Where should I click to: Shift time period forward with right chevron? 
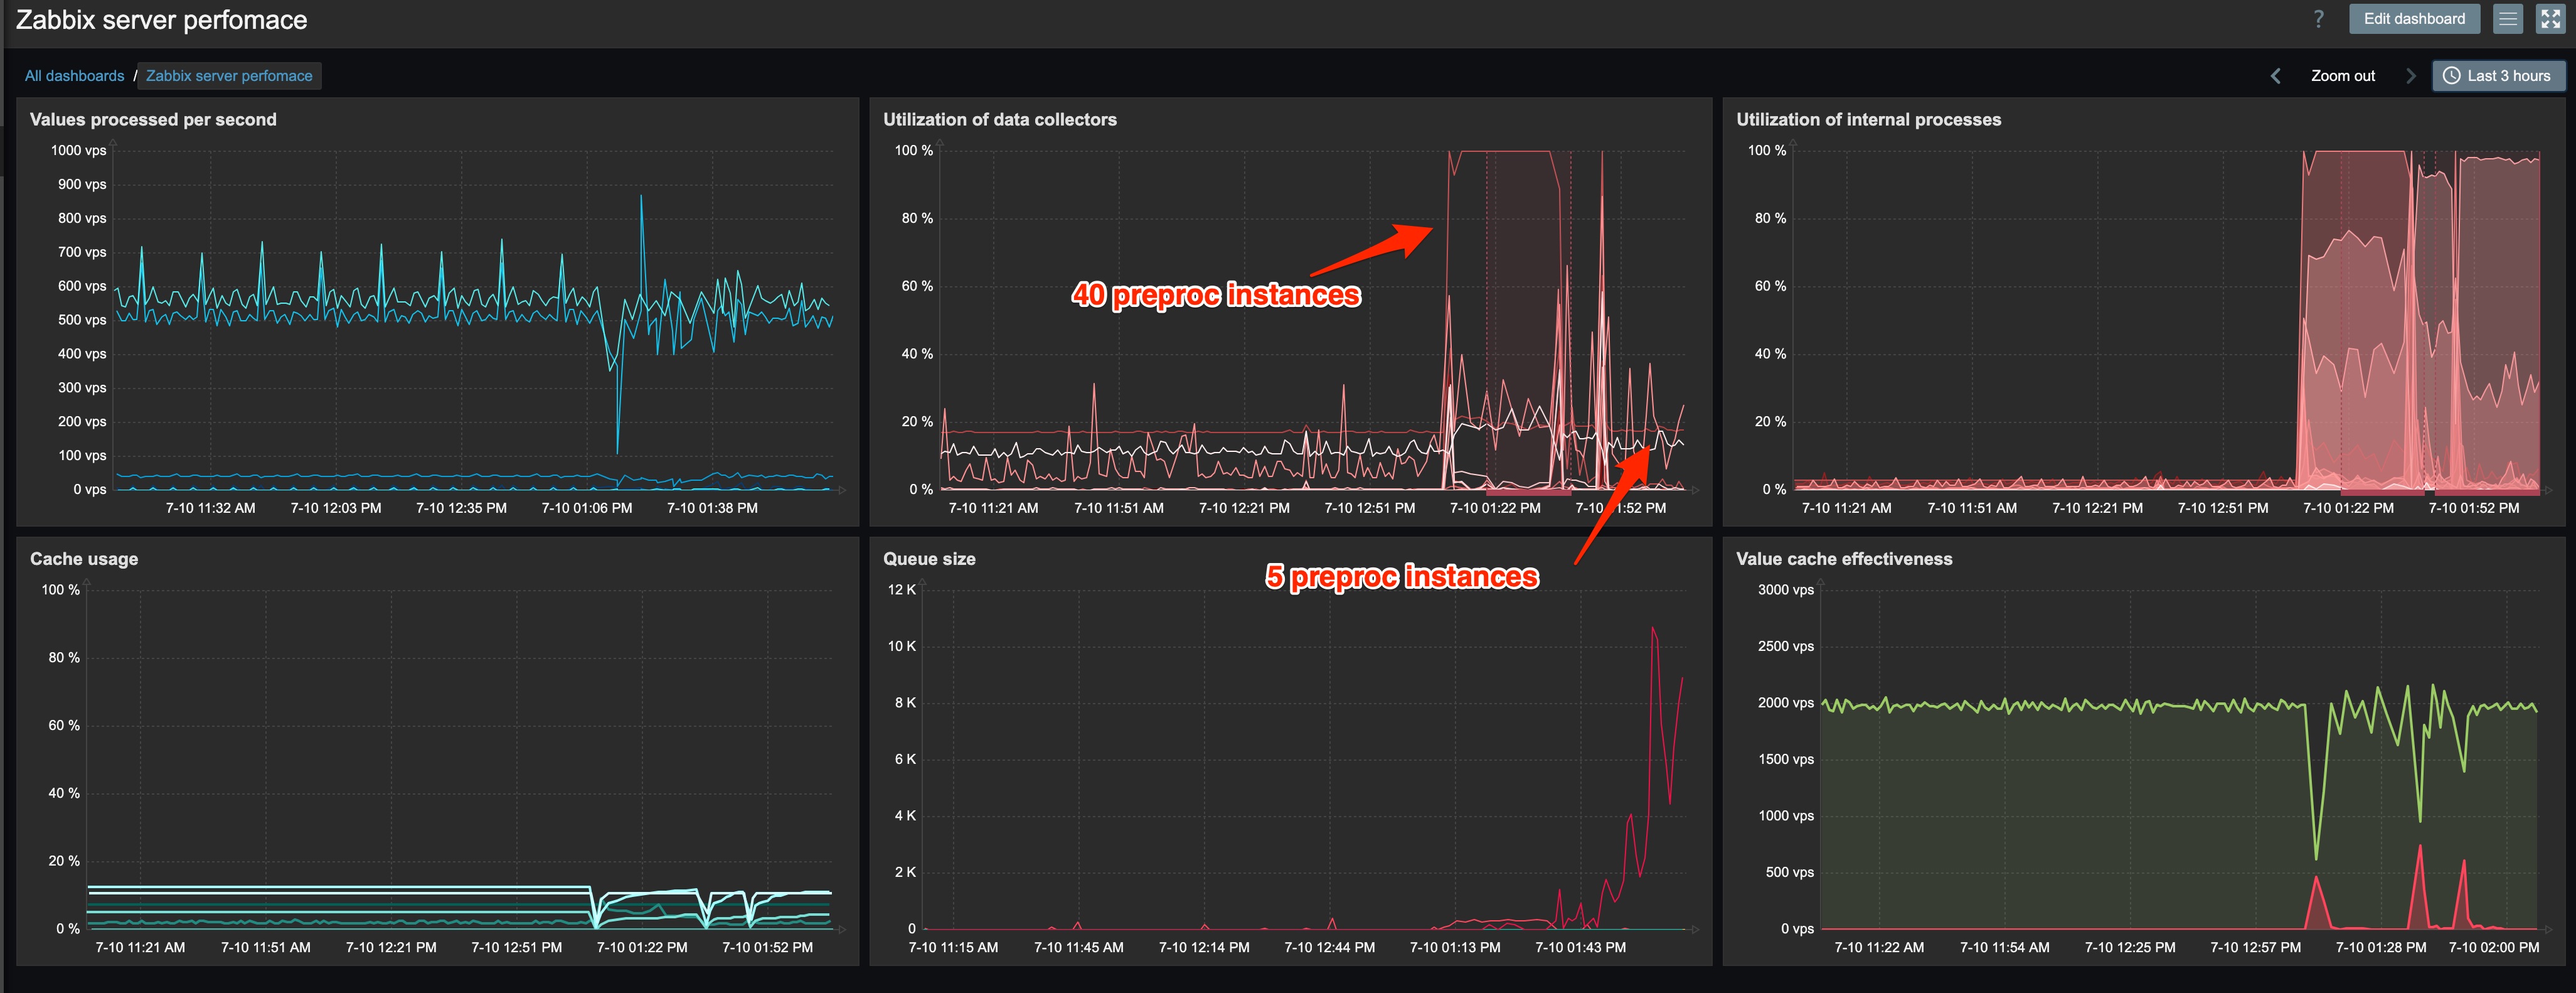click(2410, 76)
